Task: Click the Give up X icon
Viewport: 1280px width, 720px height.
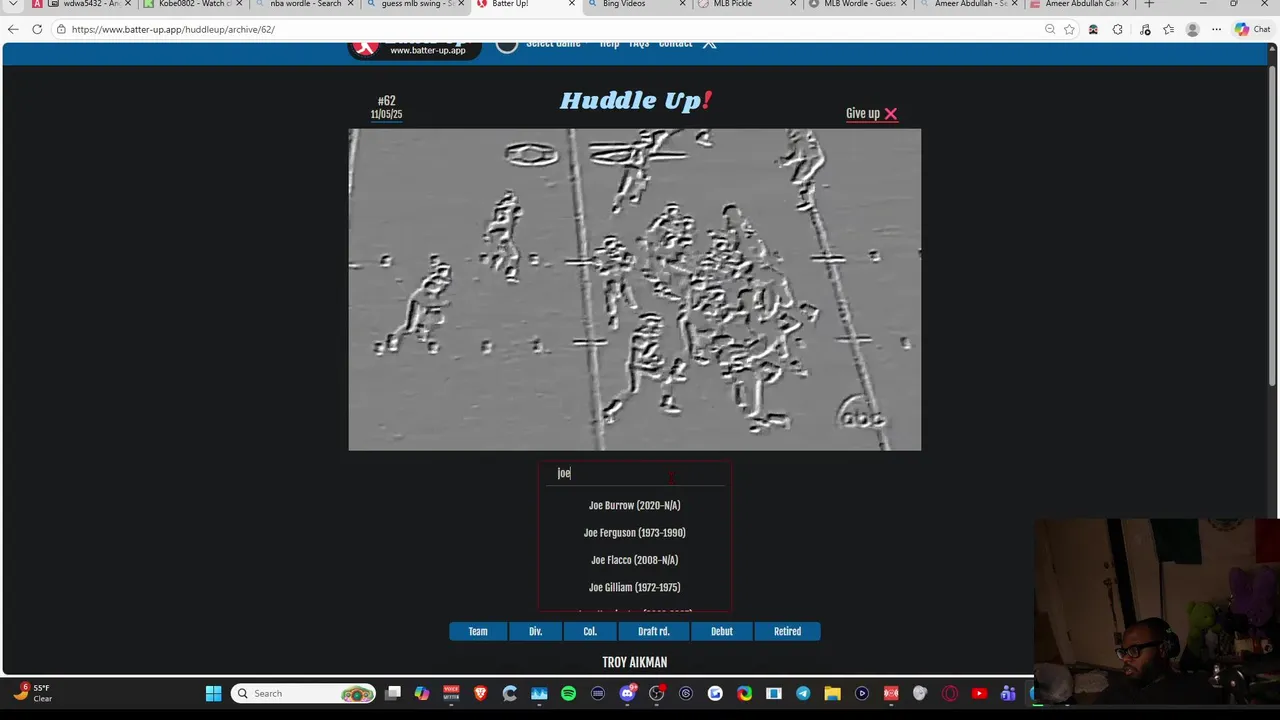Action: point(890,114)
